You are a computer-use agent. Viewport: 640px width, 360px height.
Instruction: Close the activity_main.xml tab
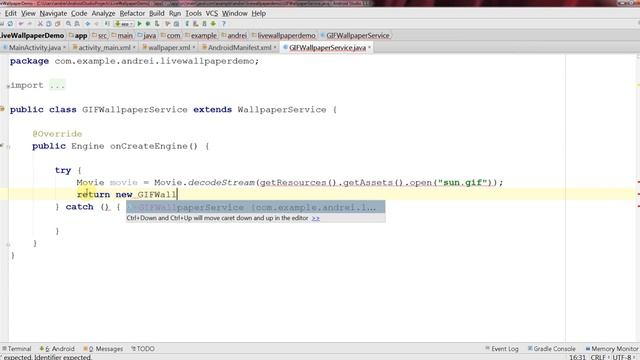click(x=134, y=48)
